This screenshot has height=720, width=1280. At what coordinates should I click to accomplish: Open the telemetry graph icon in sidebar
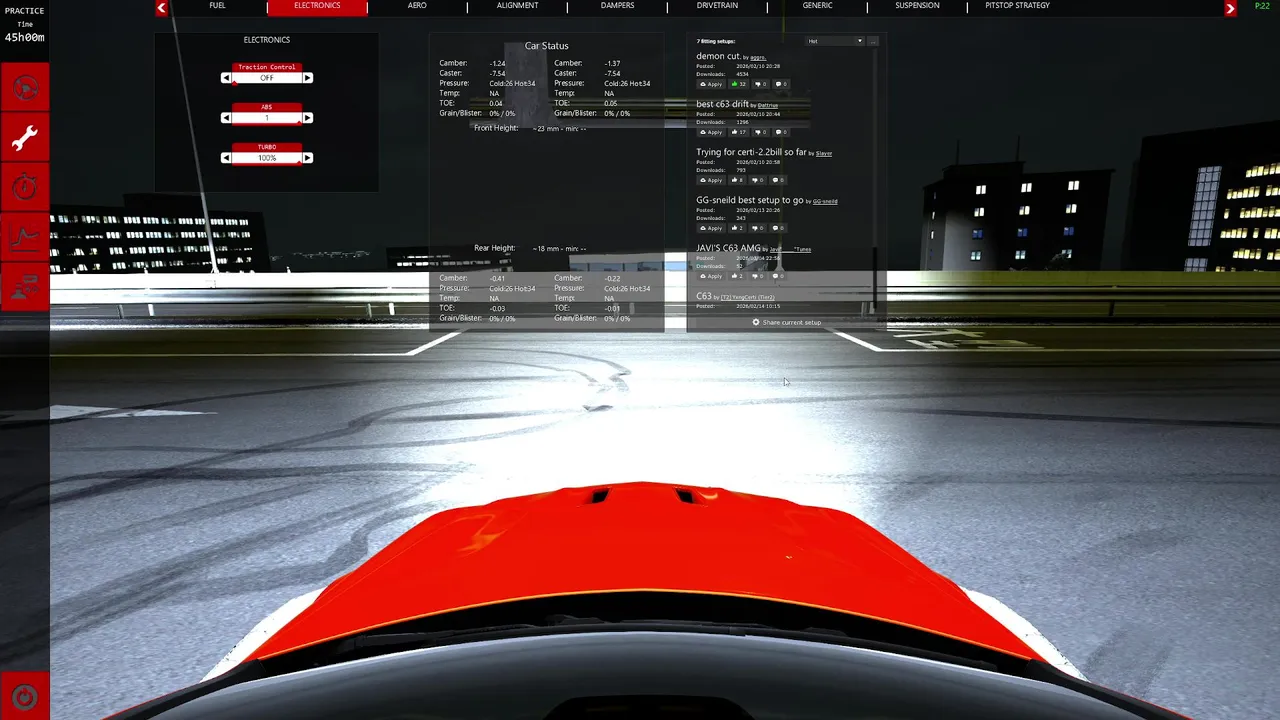point(24,237)
